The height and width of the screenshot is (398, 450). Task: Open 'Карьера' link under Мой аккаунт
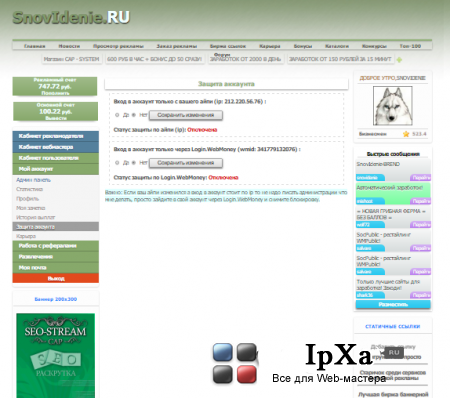pyautogui.click(x=26, y=236)
